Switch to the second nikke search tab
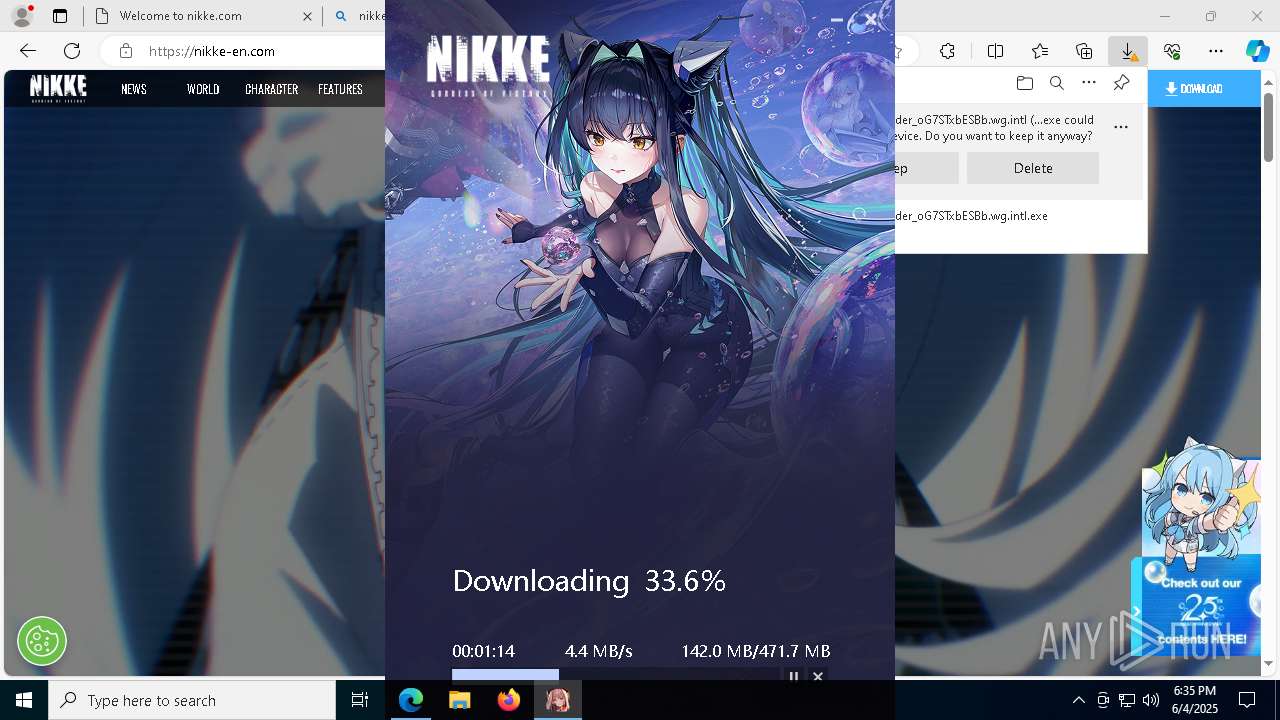The width and height of the screenshot is (1280, 720). point(359,16)
